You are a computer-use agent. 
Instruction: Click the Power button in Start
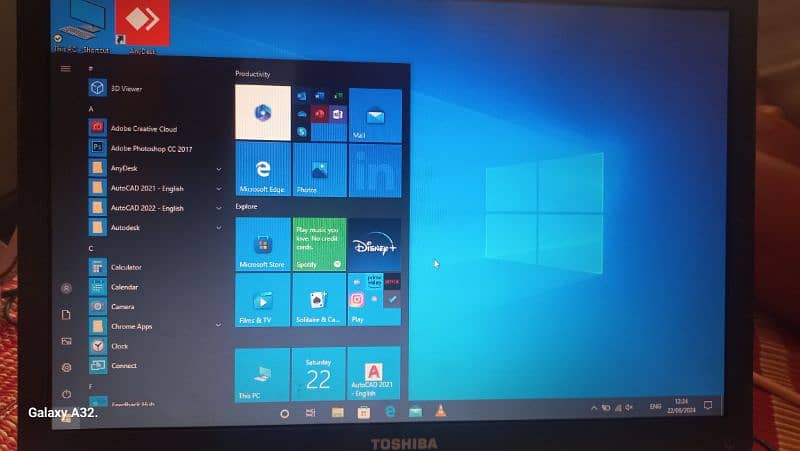pos(66,394)
